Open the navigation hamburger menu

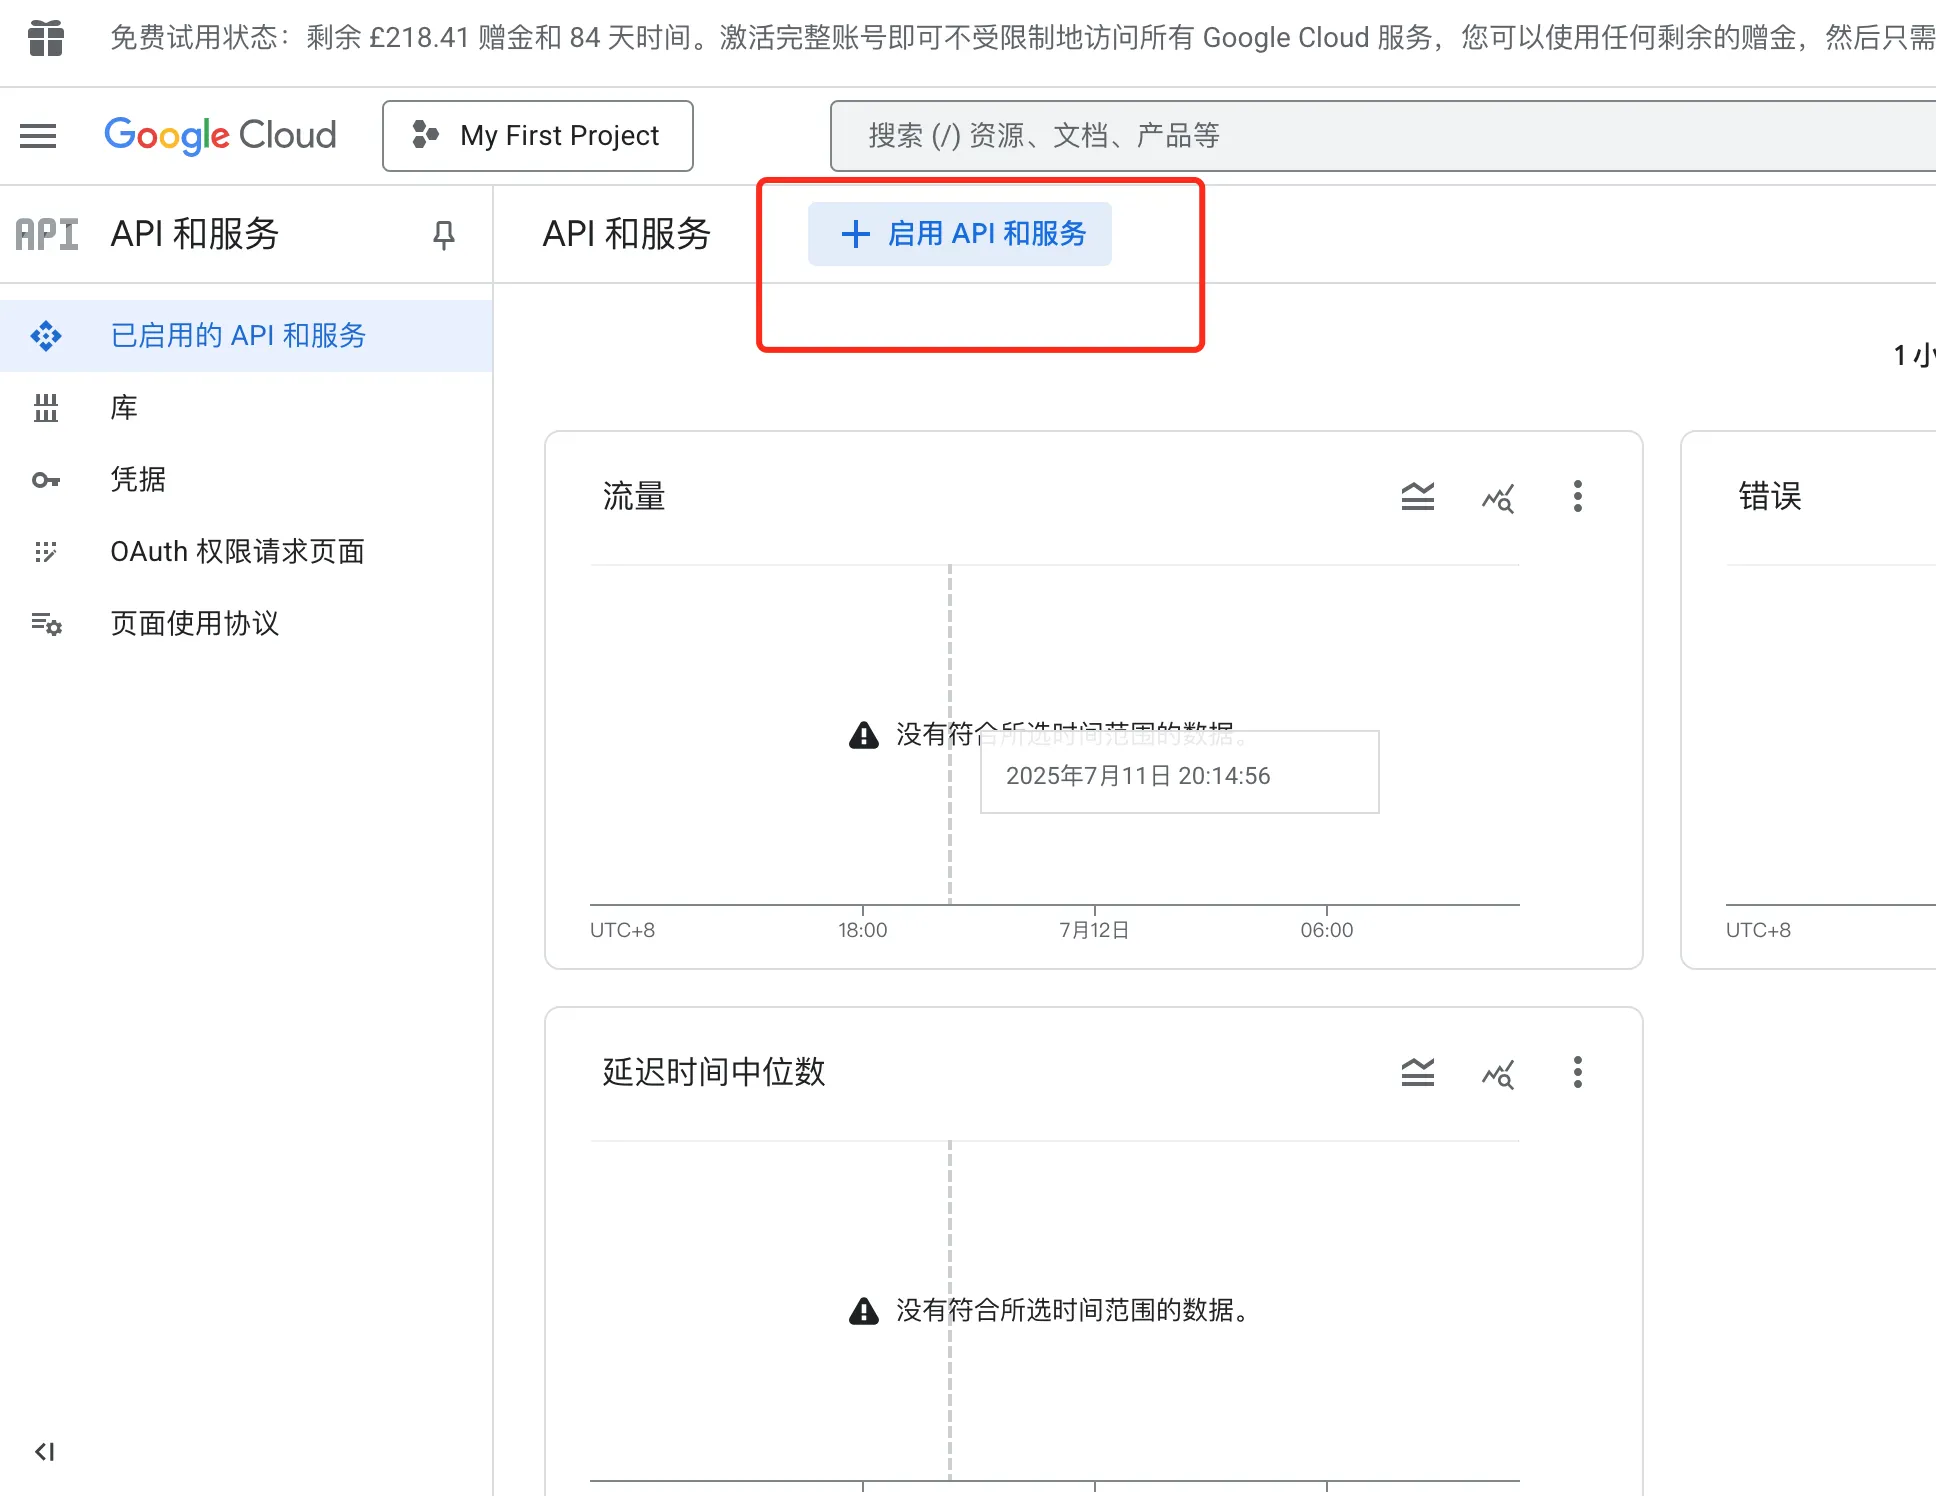point(38,136)
